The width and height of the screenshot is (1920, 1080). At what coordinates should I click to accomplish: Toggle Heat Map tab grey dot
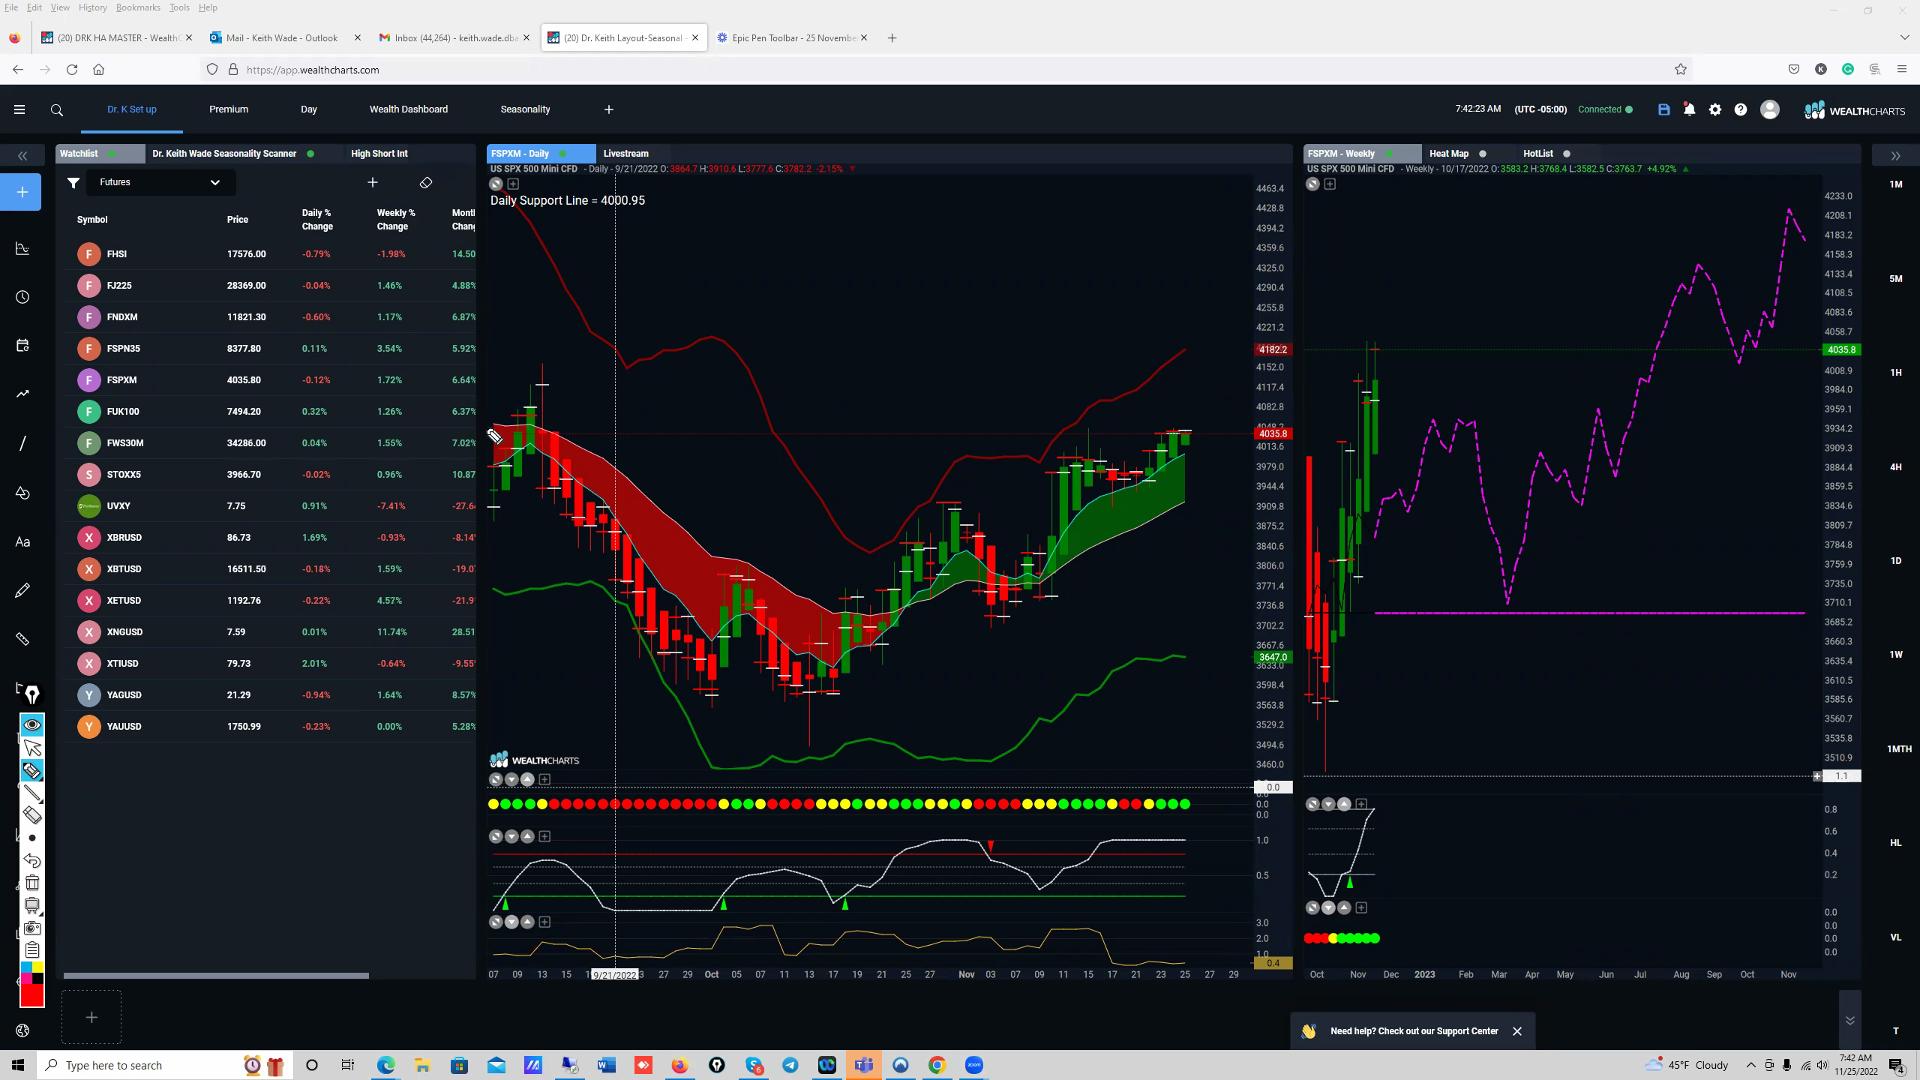click(x=1483, y=154)
